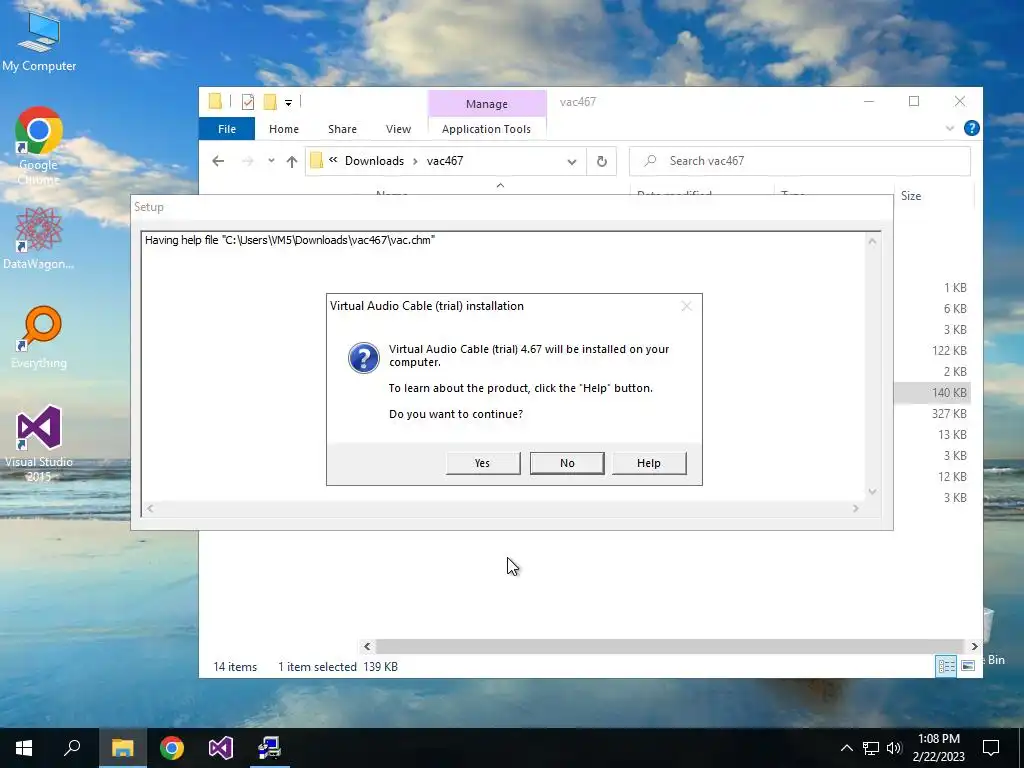This screenshot has height=768, width=1024.
Task: Open network status tray icon
Action: (x=871, y=748)
